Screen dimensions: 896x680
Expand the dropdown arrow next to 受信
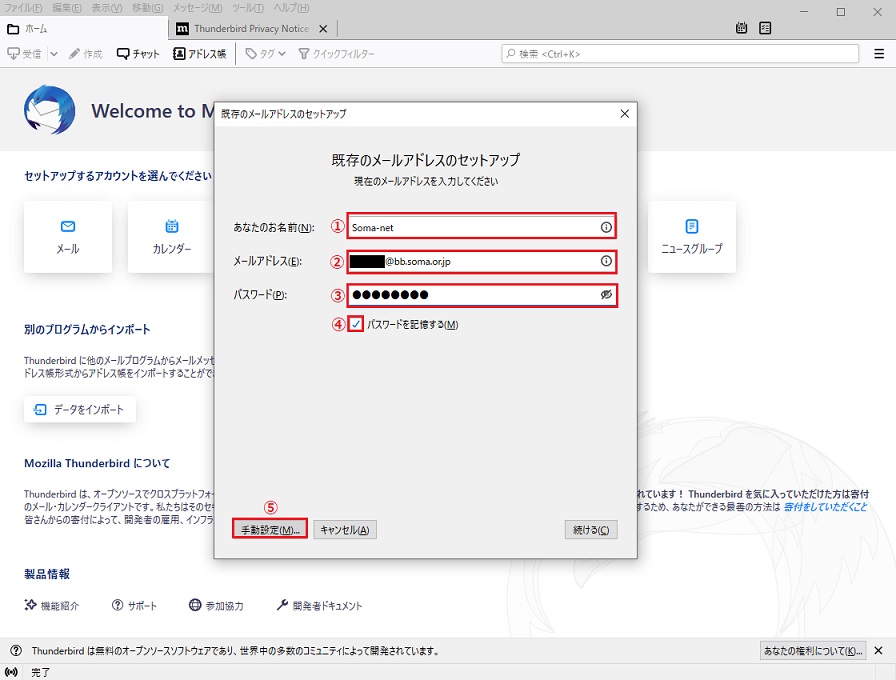coord(54,54)
